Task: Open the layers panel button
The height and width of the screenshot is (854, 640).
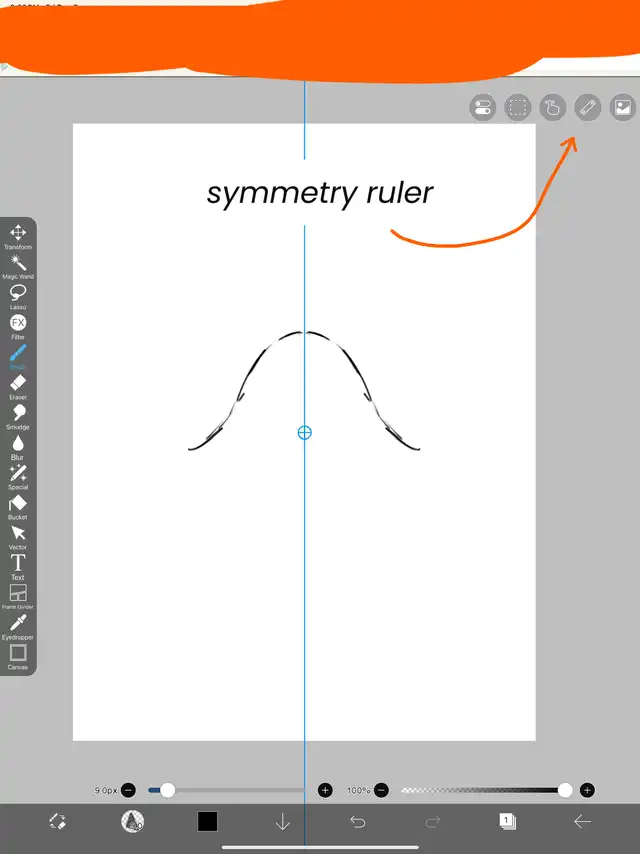Action: coord(507,821)
